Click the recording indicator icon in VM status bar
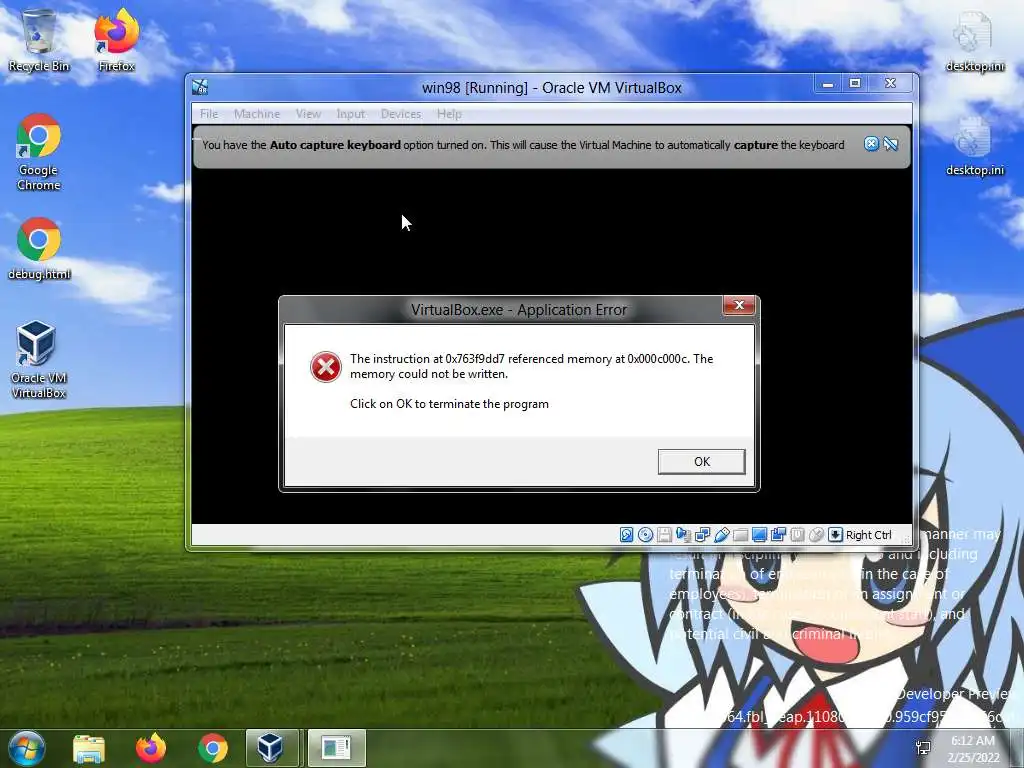Image resolution: width=1024 pixels, height=768 pixels. pos(778,535)
